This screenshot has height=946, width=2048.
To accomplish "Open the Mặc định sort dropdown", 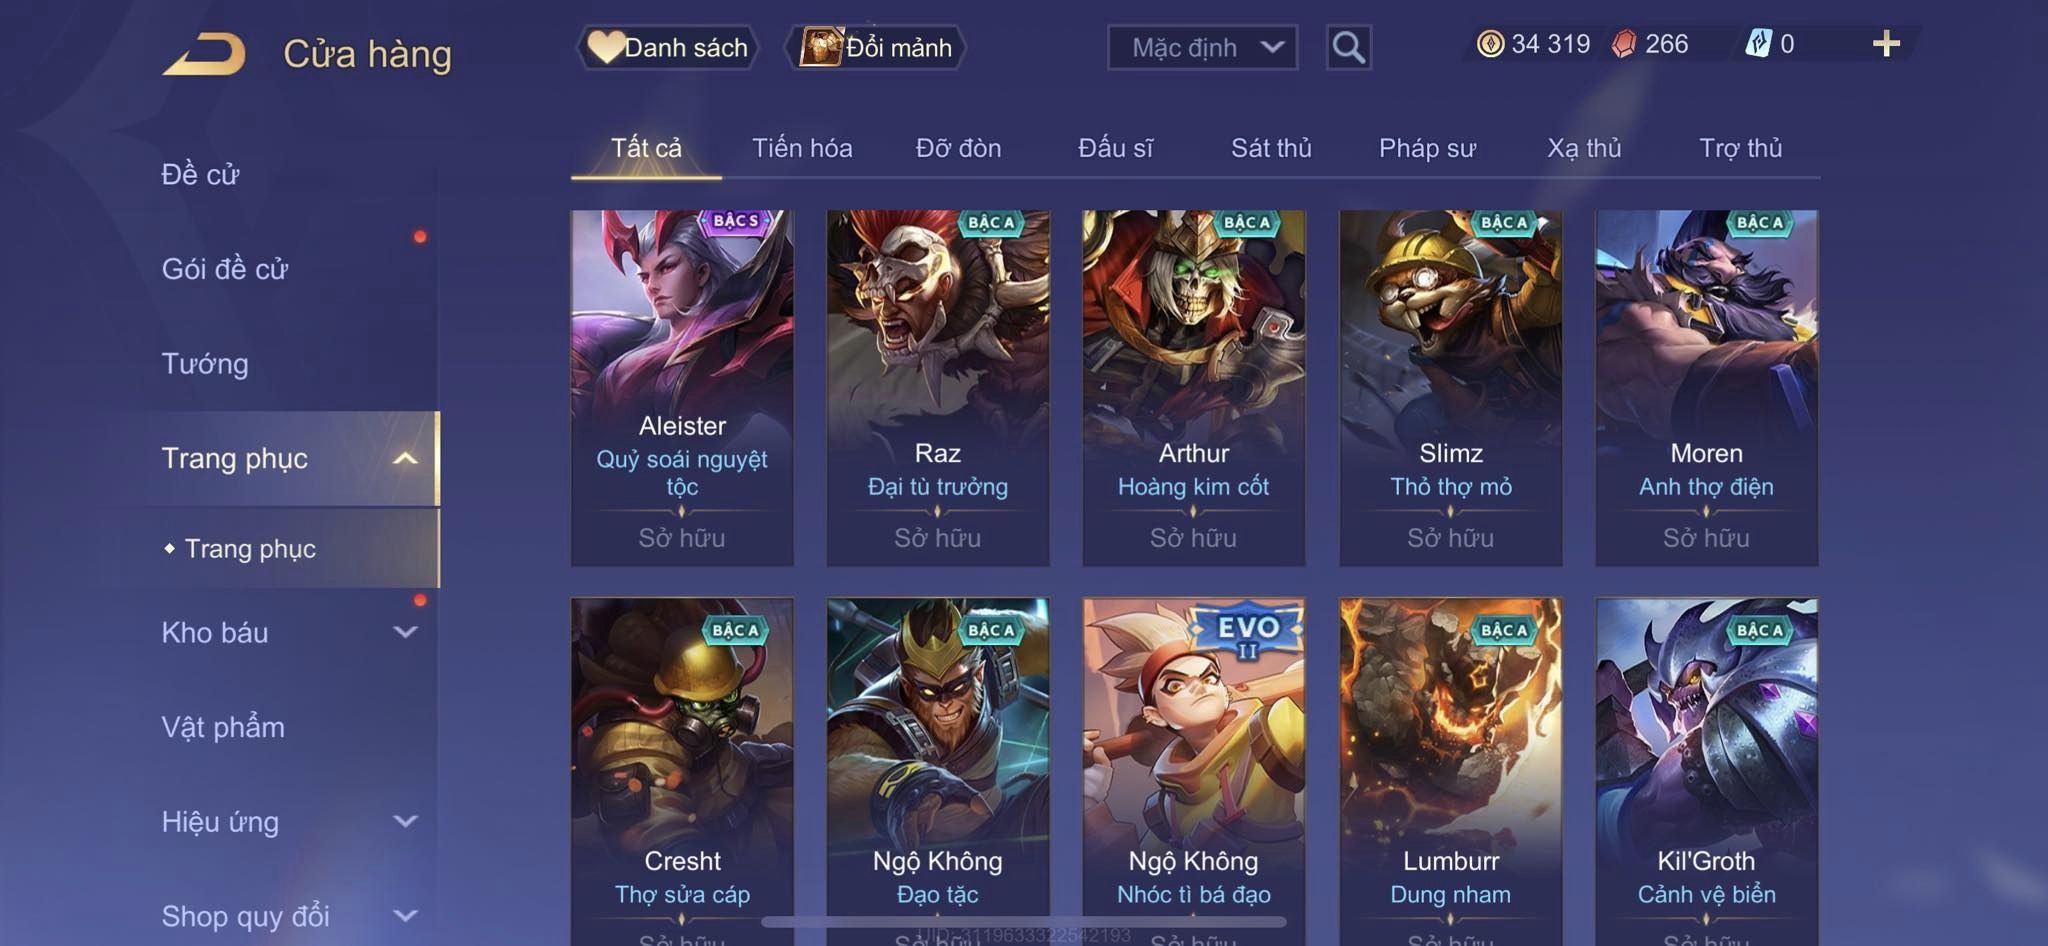I will click(1202, 47).
